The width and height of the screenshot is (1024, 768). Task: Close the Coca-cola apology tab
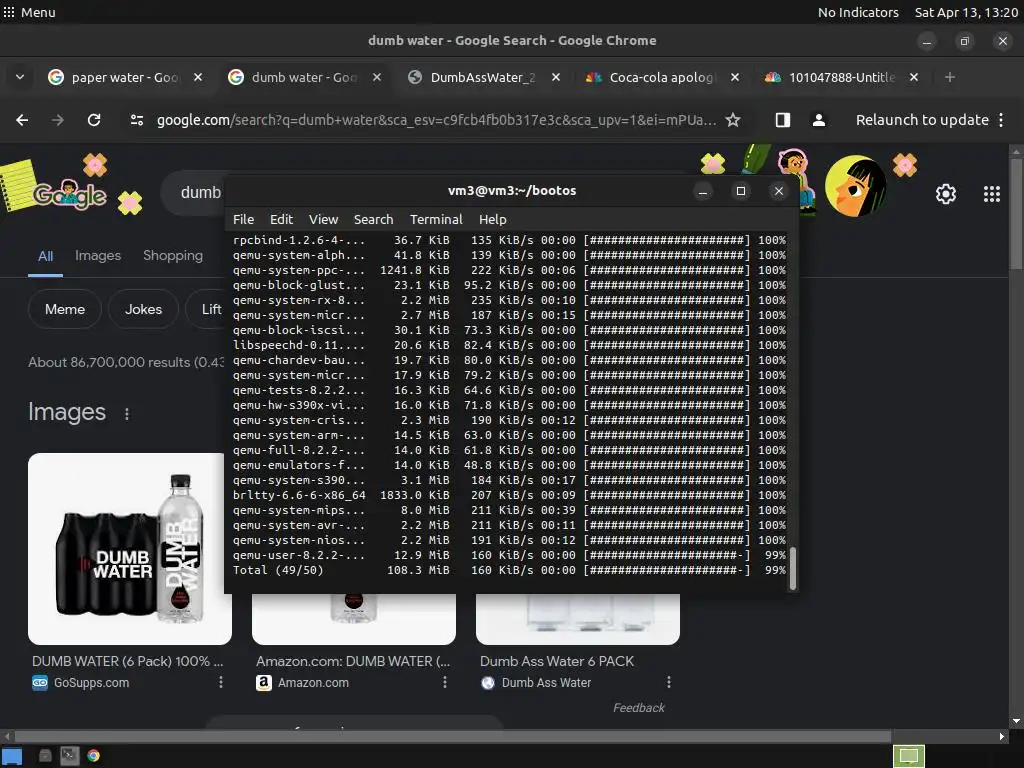[735, 77]
